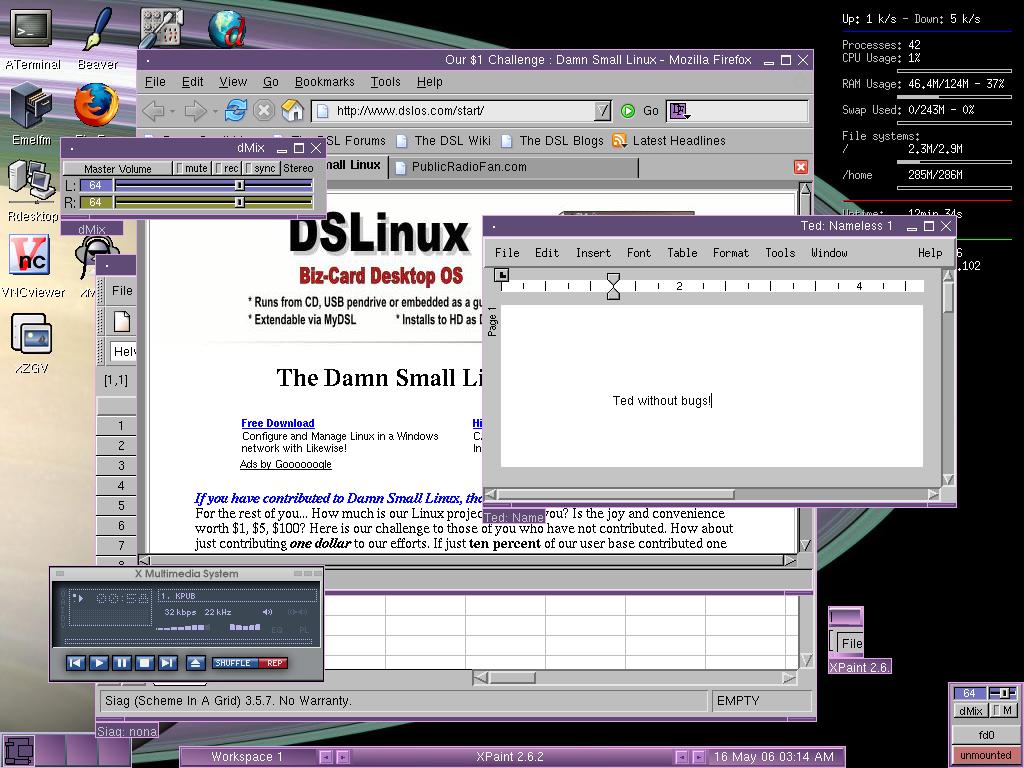Adjust the right channel volume slider in dMix
This screenshot has height=768, width=1024.
coord(213,202)
